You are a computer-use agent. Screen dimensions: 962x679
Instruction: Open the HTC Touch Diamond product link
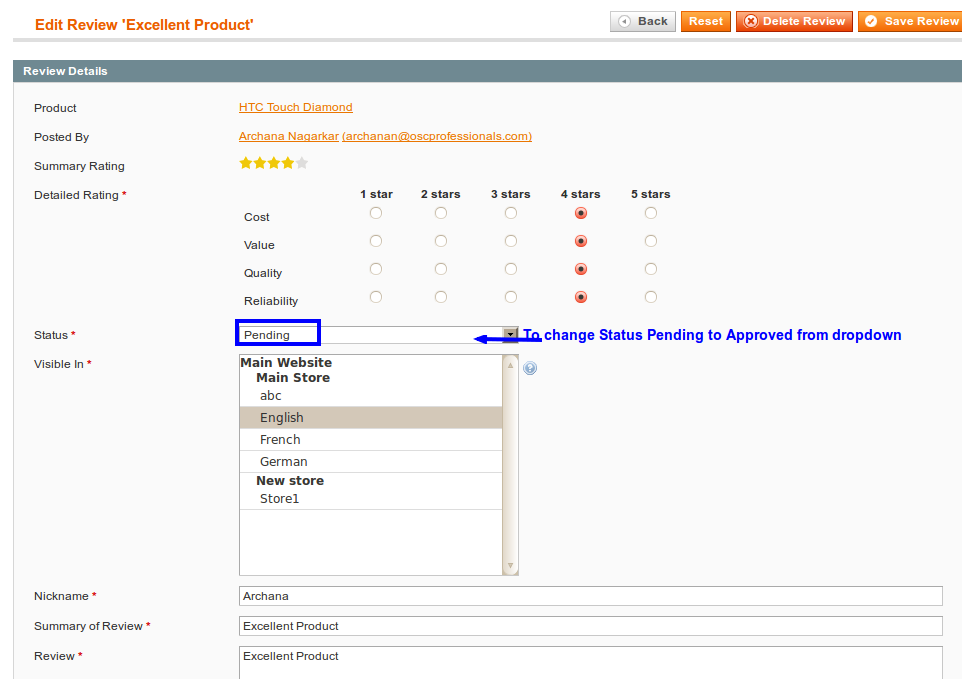click(295, 107)
